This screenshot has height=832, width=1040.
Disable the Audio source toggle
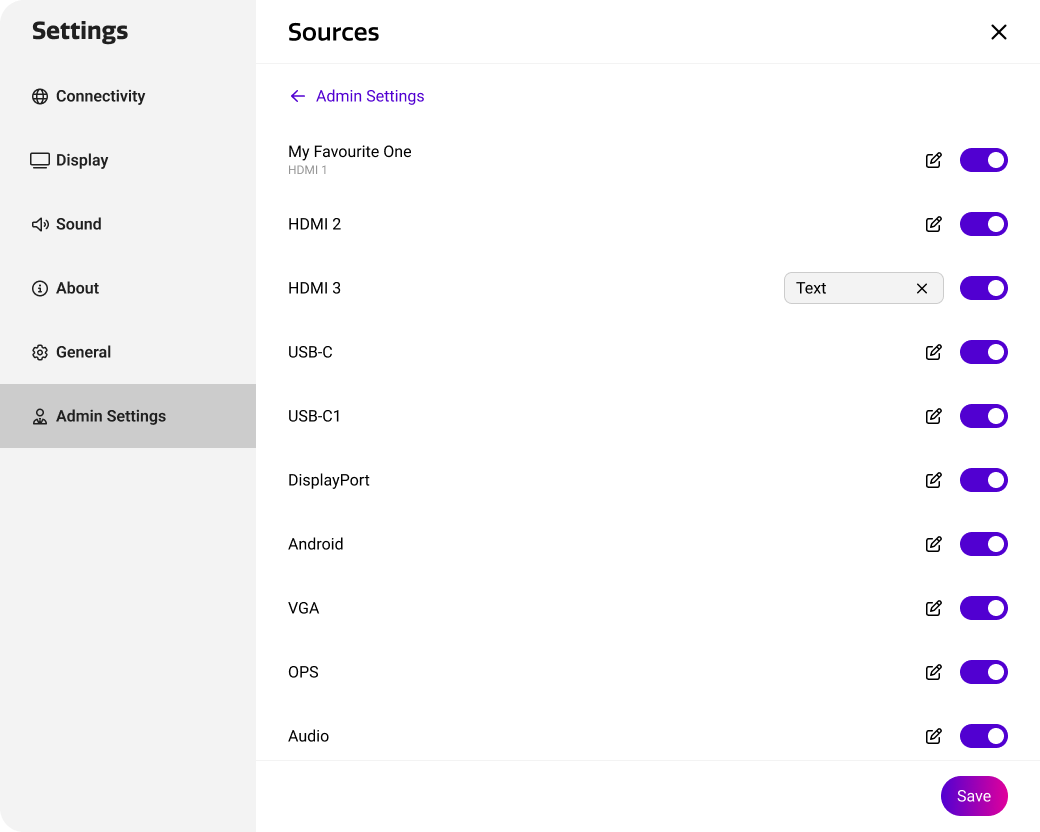(x=983, y=736)
